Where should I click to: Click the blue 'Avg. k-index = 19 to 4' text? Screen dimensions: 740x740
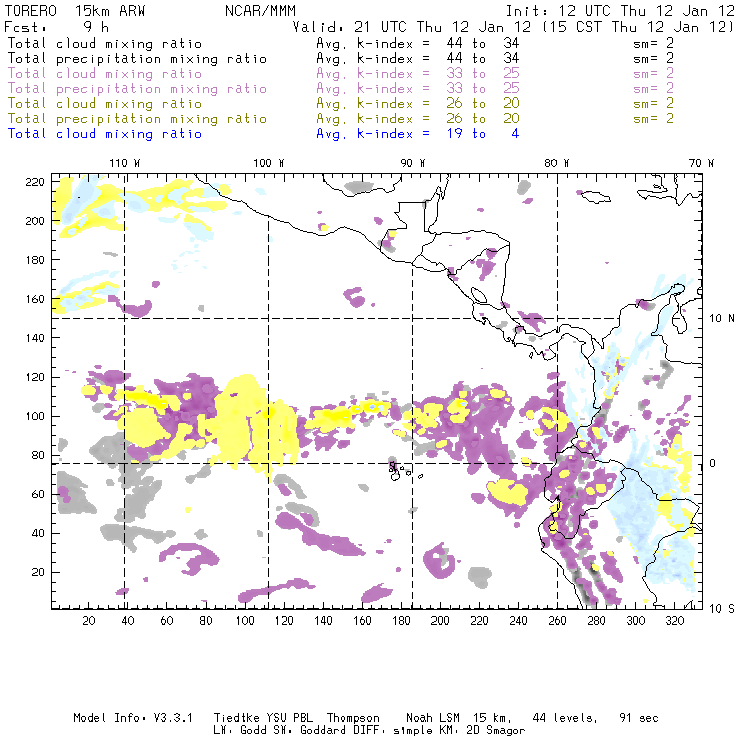[x=418, y=134]
